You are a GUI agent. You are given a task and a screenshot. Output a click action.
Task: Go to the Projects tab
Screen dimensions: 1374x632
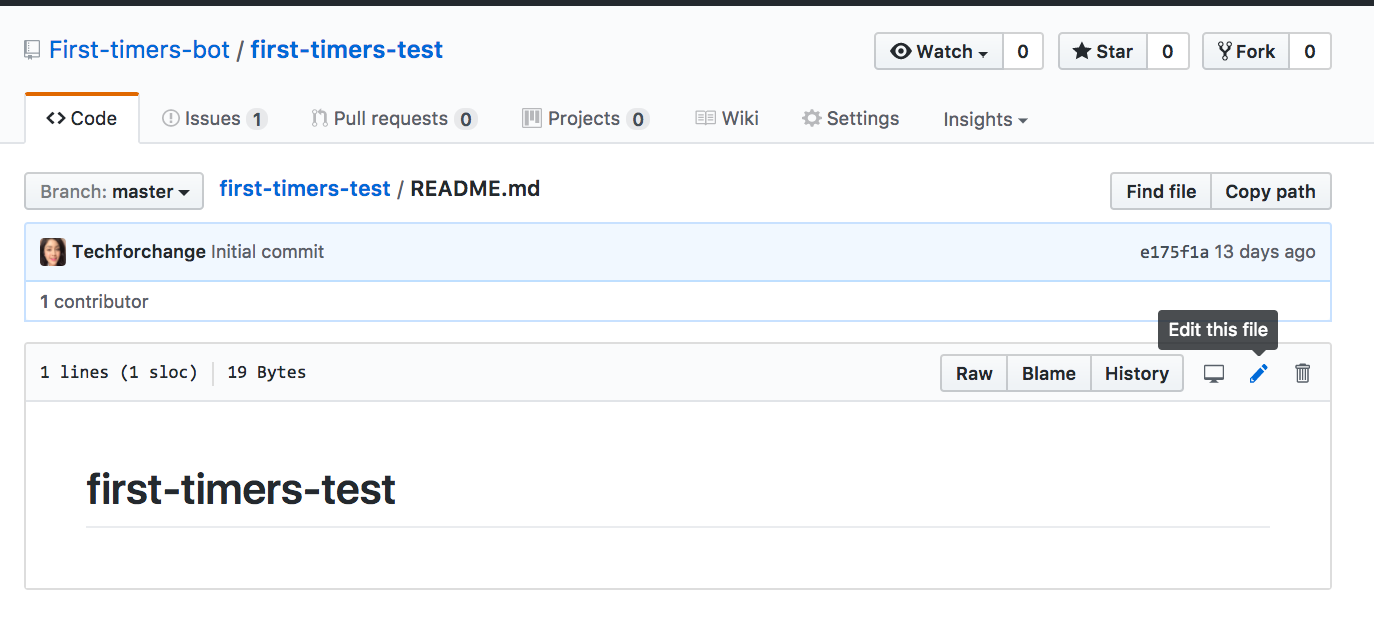point(585,118)
